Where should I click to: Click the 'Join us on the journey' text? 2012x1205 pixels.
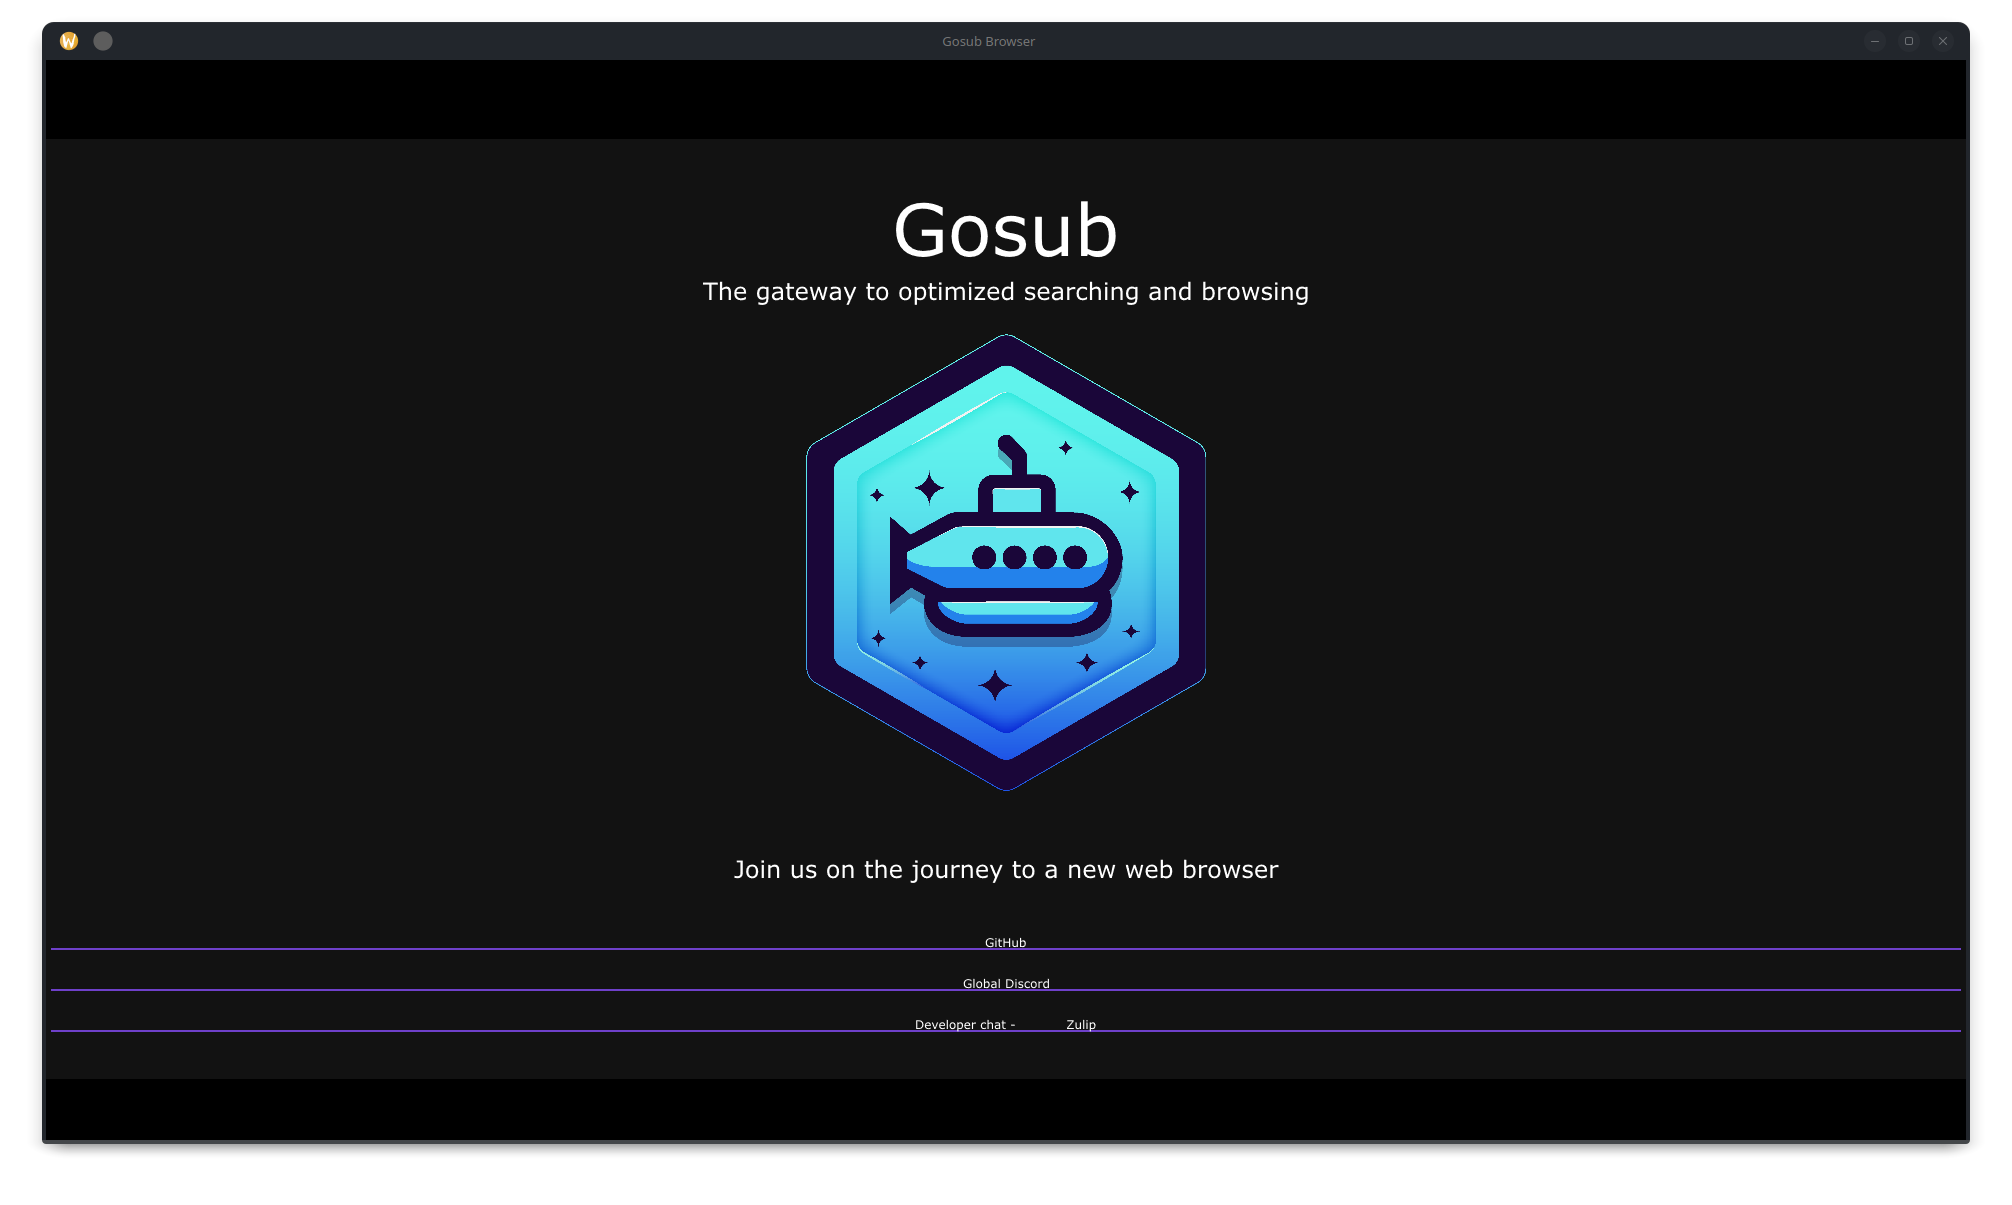click(x=1005, y=869)
